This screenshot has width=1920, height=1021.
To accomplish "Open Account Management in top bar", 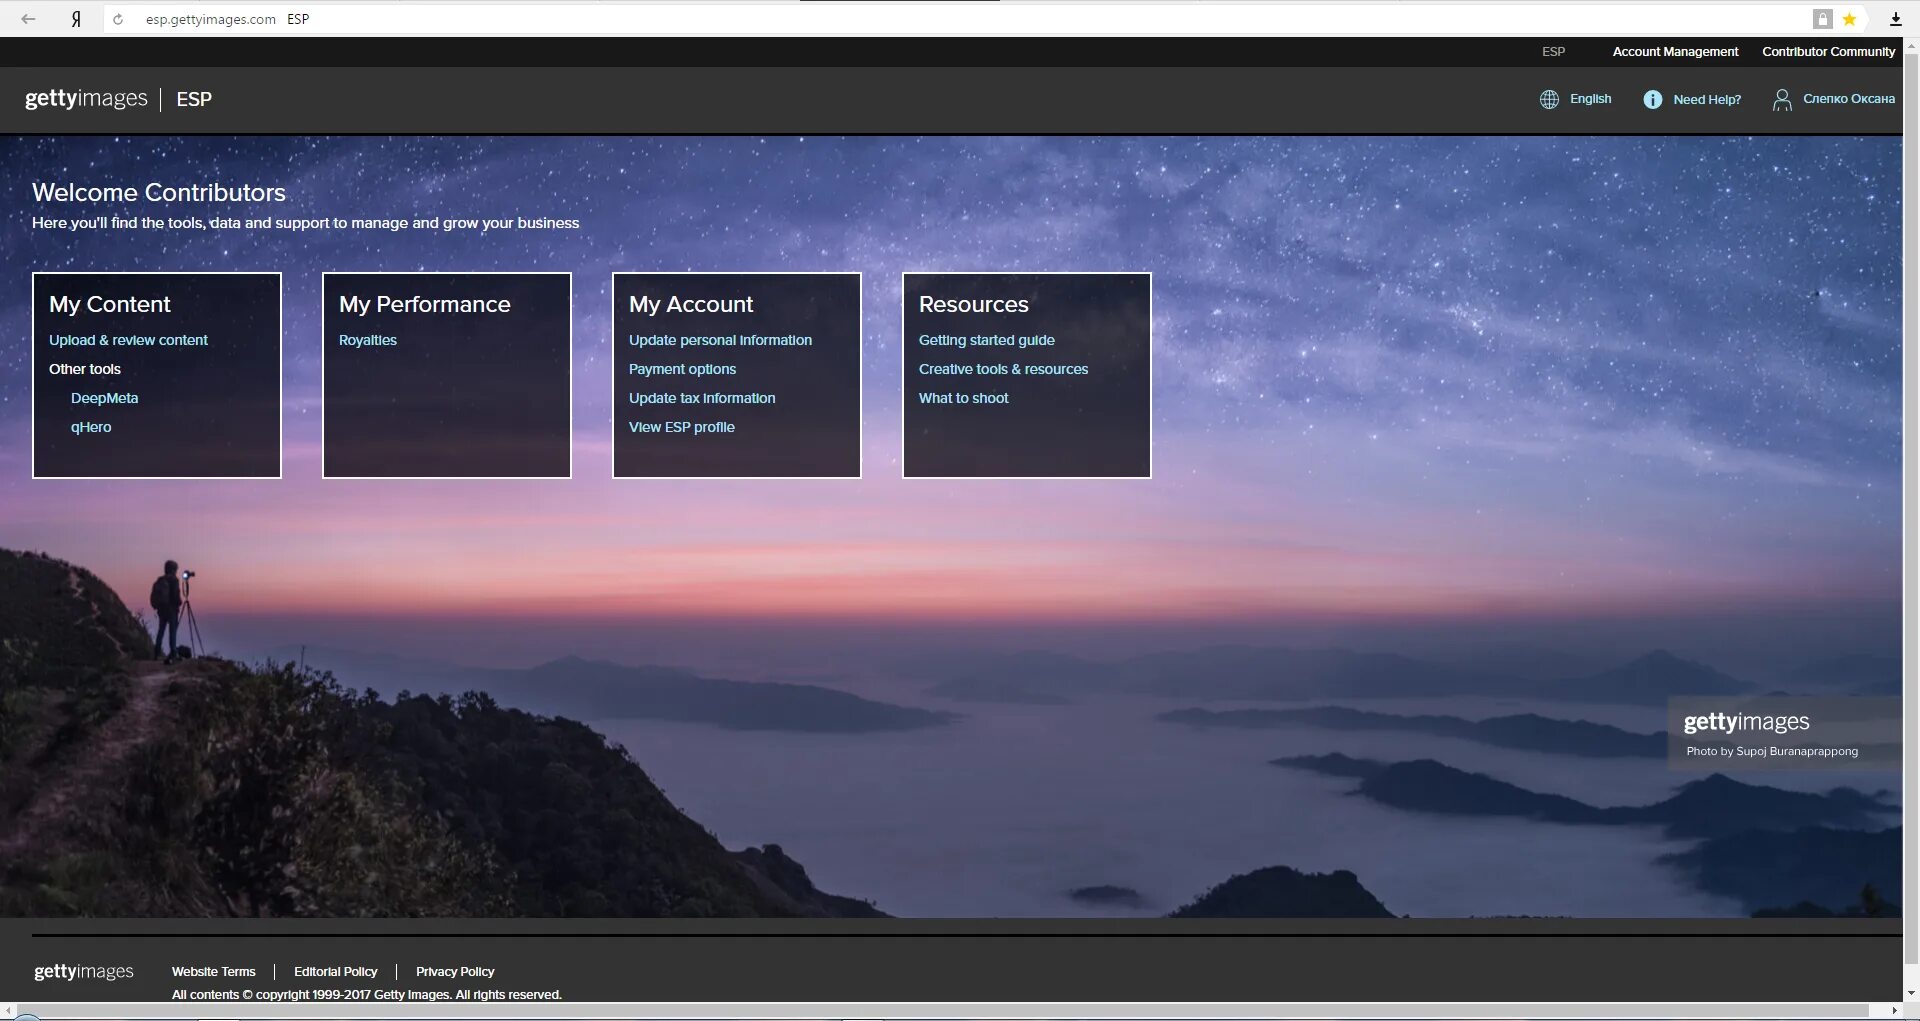I will point(1675,51).
